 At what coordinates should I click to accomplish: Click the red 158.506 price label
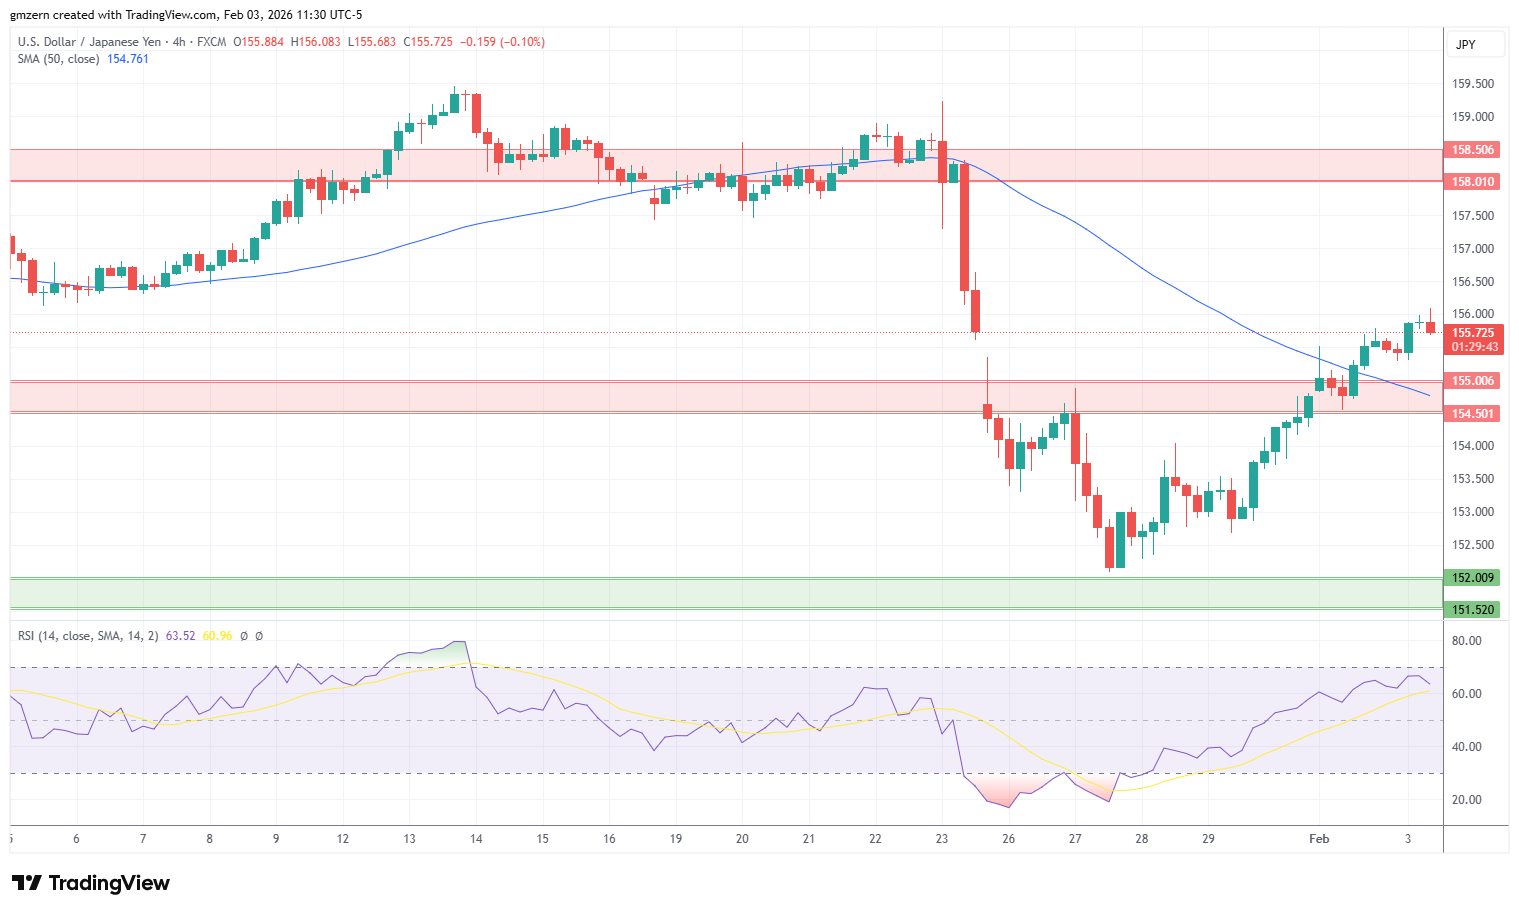(x=1473, y=150)
